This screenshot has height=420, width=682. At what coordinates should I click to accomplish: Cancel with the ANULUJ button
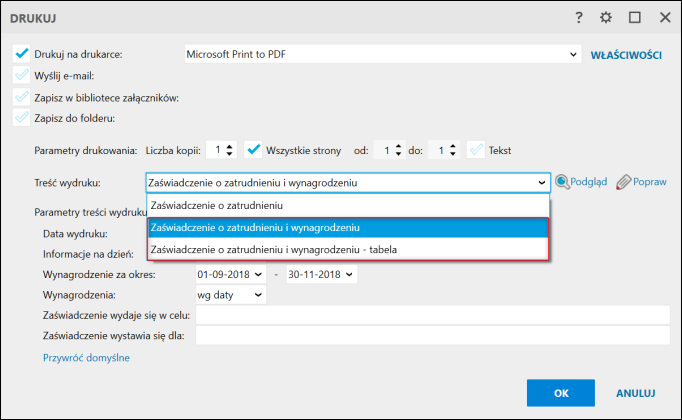tap(635, 393)
